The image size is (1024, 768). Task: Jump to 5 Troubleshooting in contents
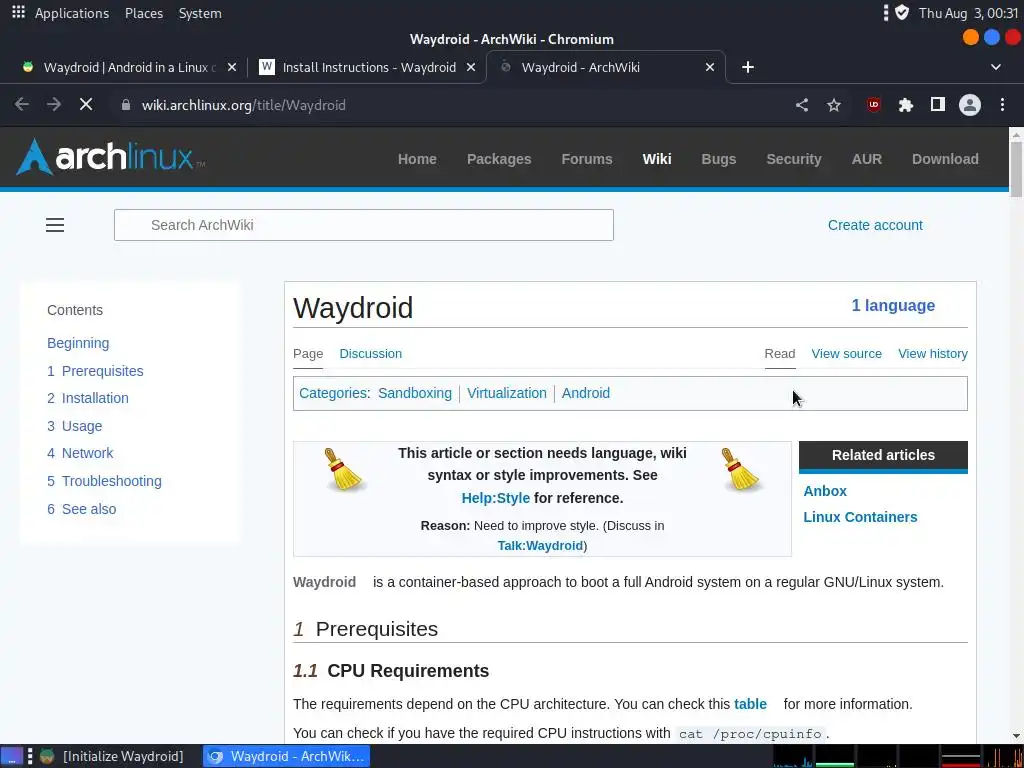click(104, 481)
